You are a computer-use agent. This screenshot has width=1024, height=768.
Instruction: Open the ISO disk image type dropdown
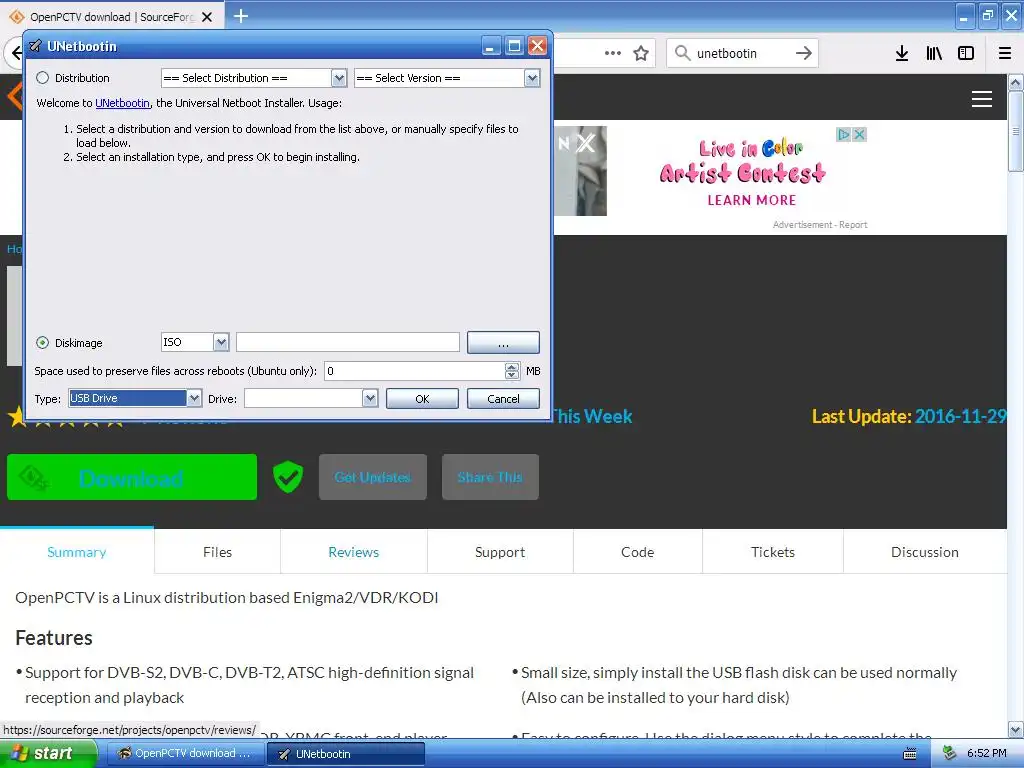(195, 342)
